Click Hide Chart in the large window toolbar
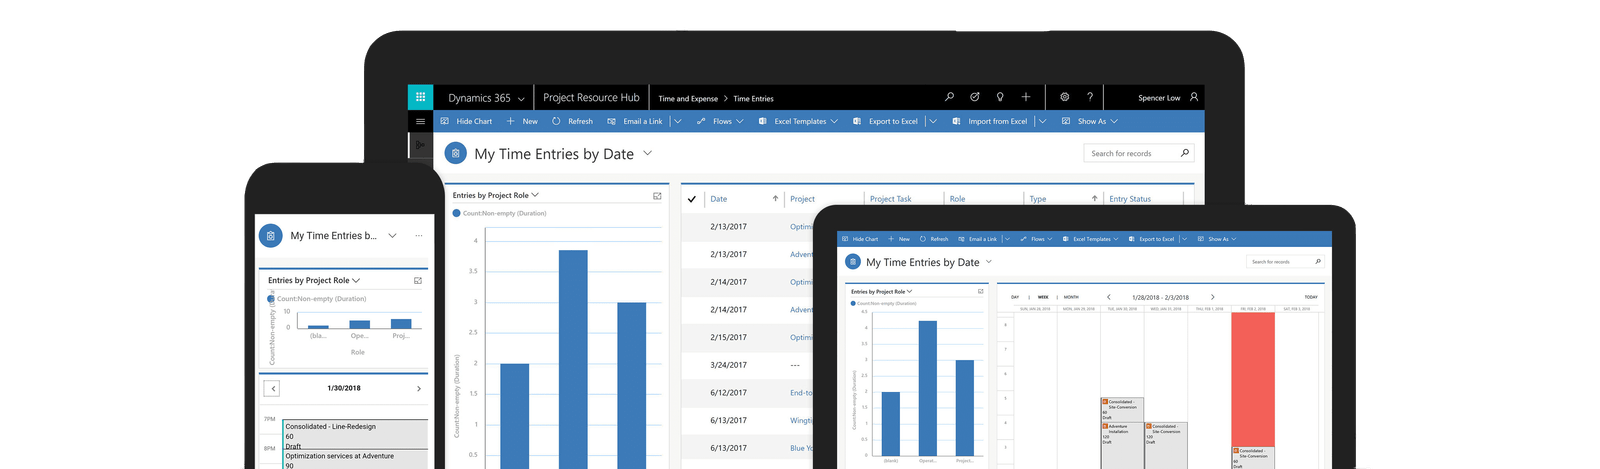 coord(467,121)
